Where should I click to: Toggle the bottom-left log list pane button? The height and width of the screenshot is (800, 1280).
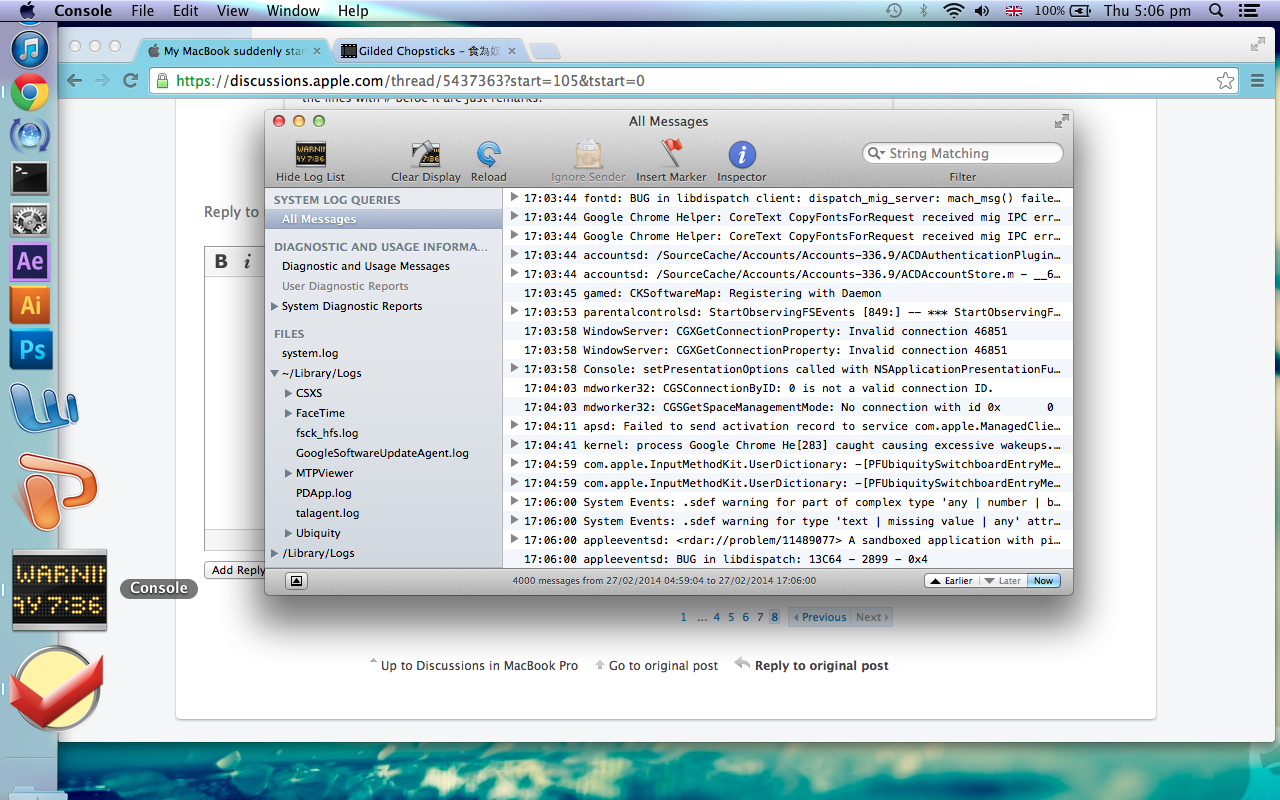297,580
